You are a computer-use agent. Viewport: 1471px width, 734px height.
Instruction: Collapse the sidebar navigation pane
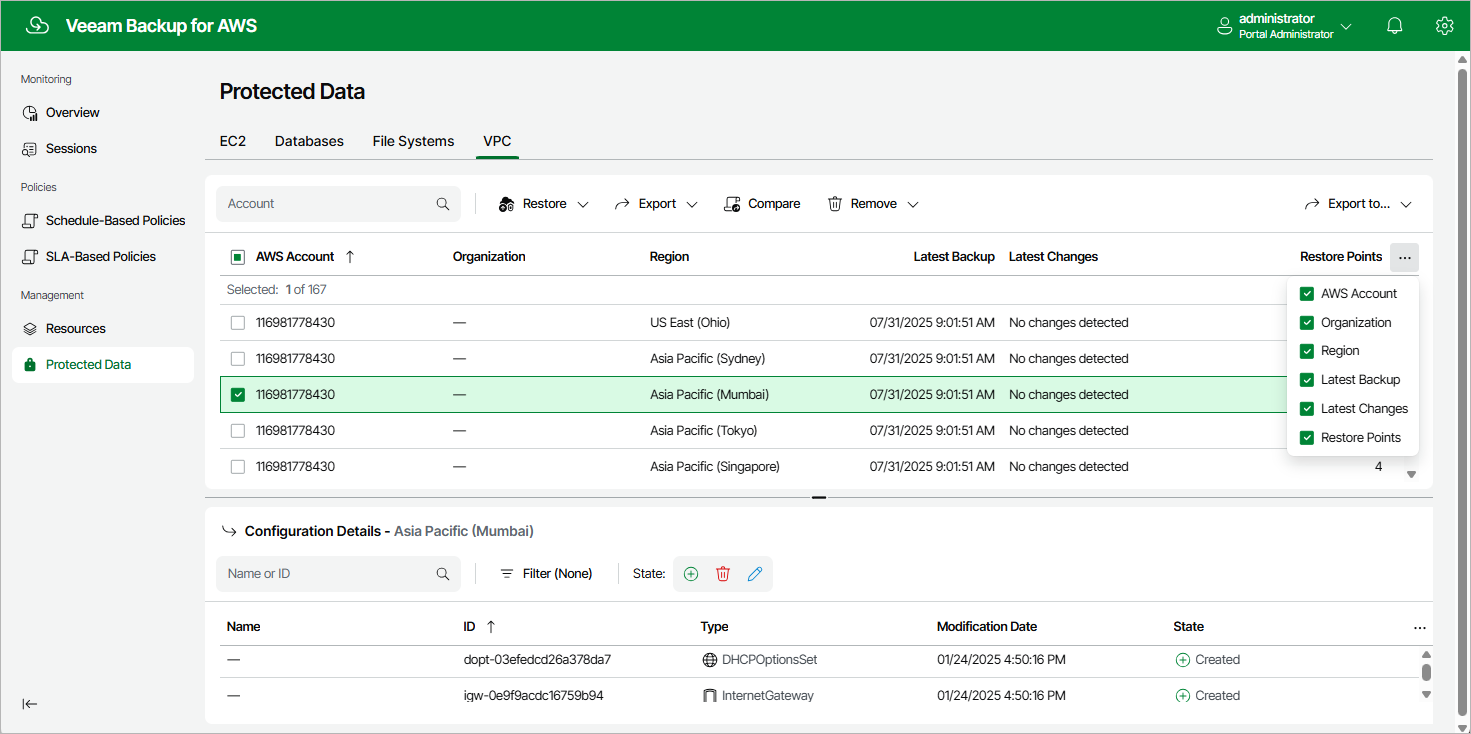(x=30, y=704)
